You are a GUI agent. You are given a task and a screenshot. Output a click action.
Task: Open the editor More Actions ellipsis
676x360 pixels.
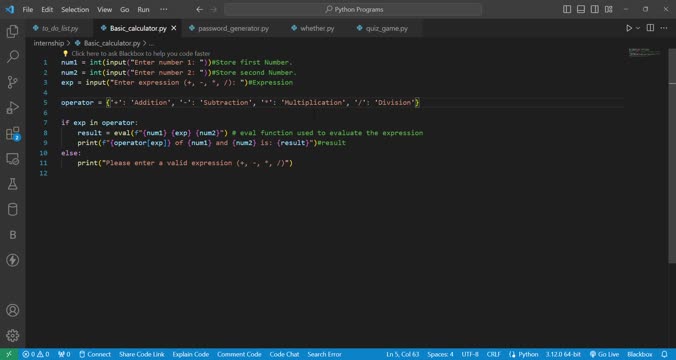664,28
